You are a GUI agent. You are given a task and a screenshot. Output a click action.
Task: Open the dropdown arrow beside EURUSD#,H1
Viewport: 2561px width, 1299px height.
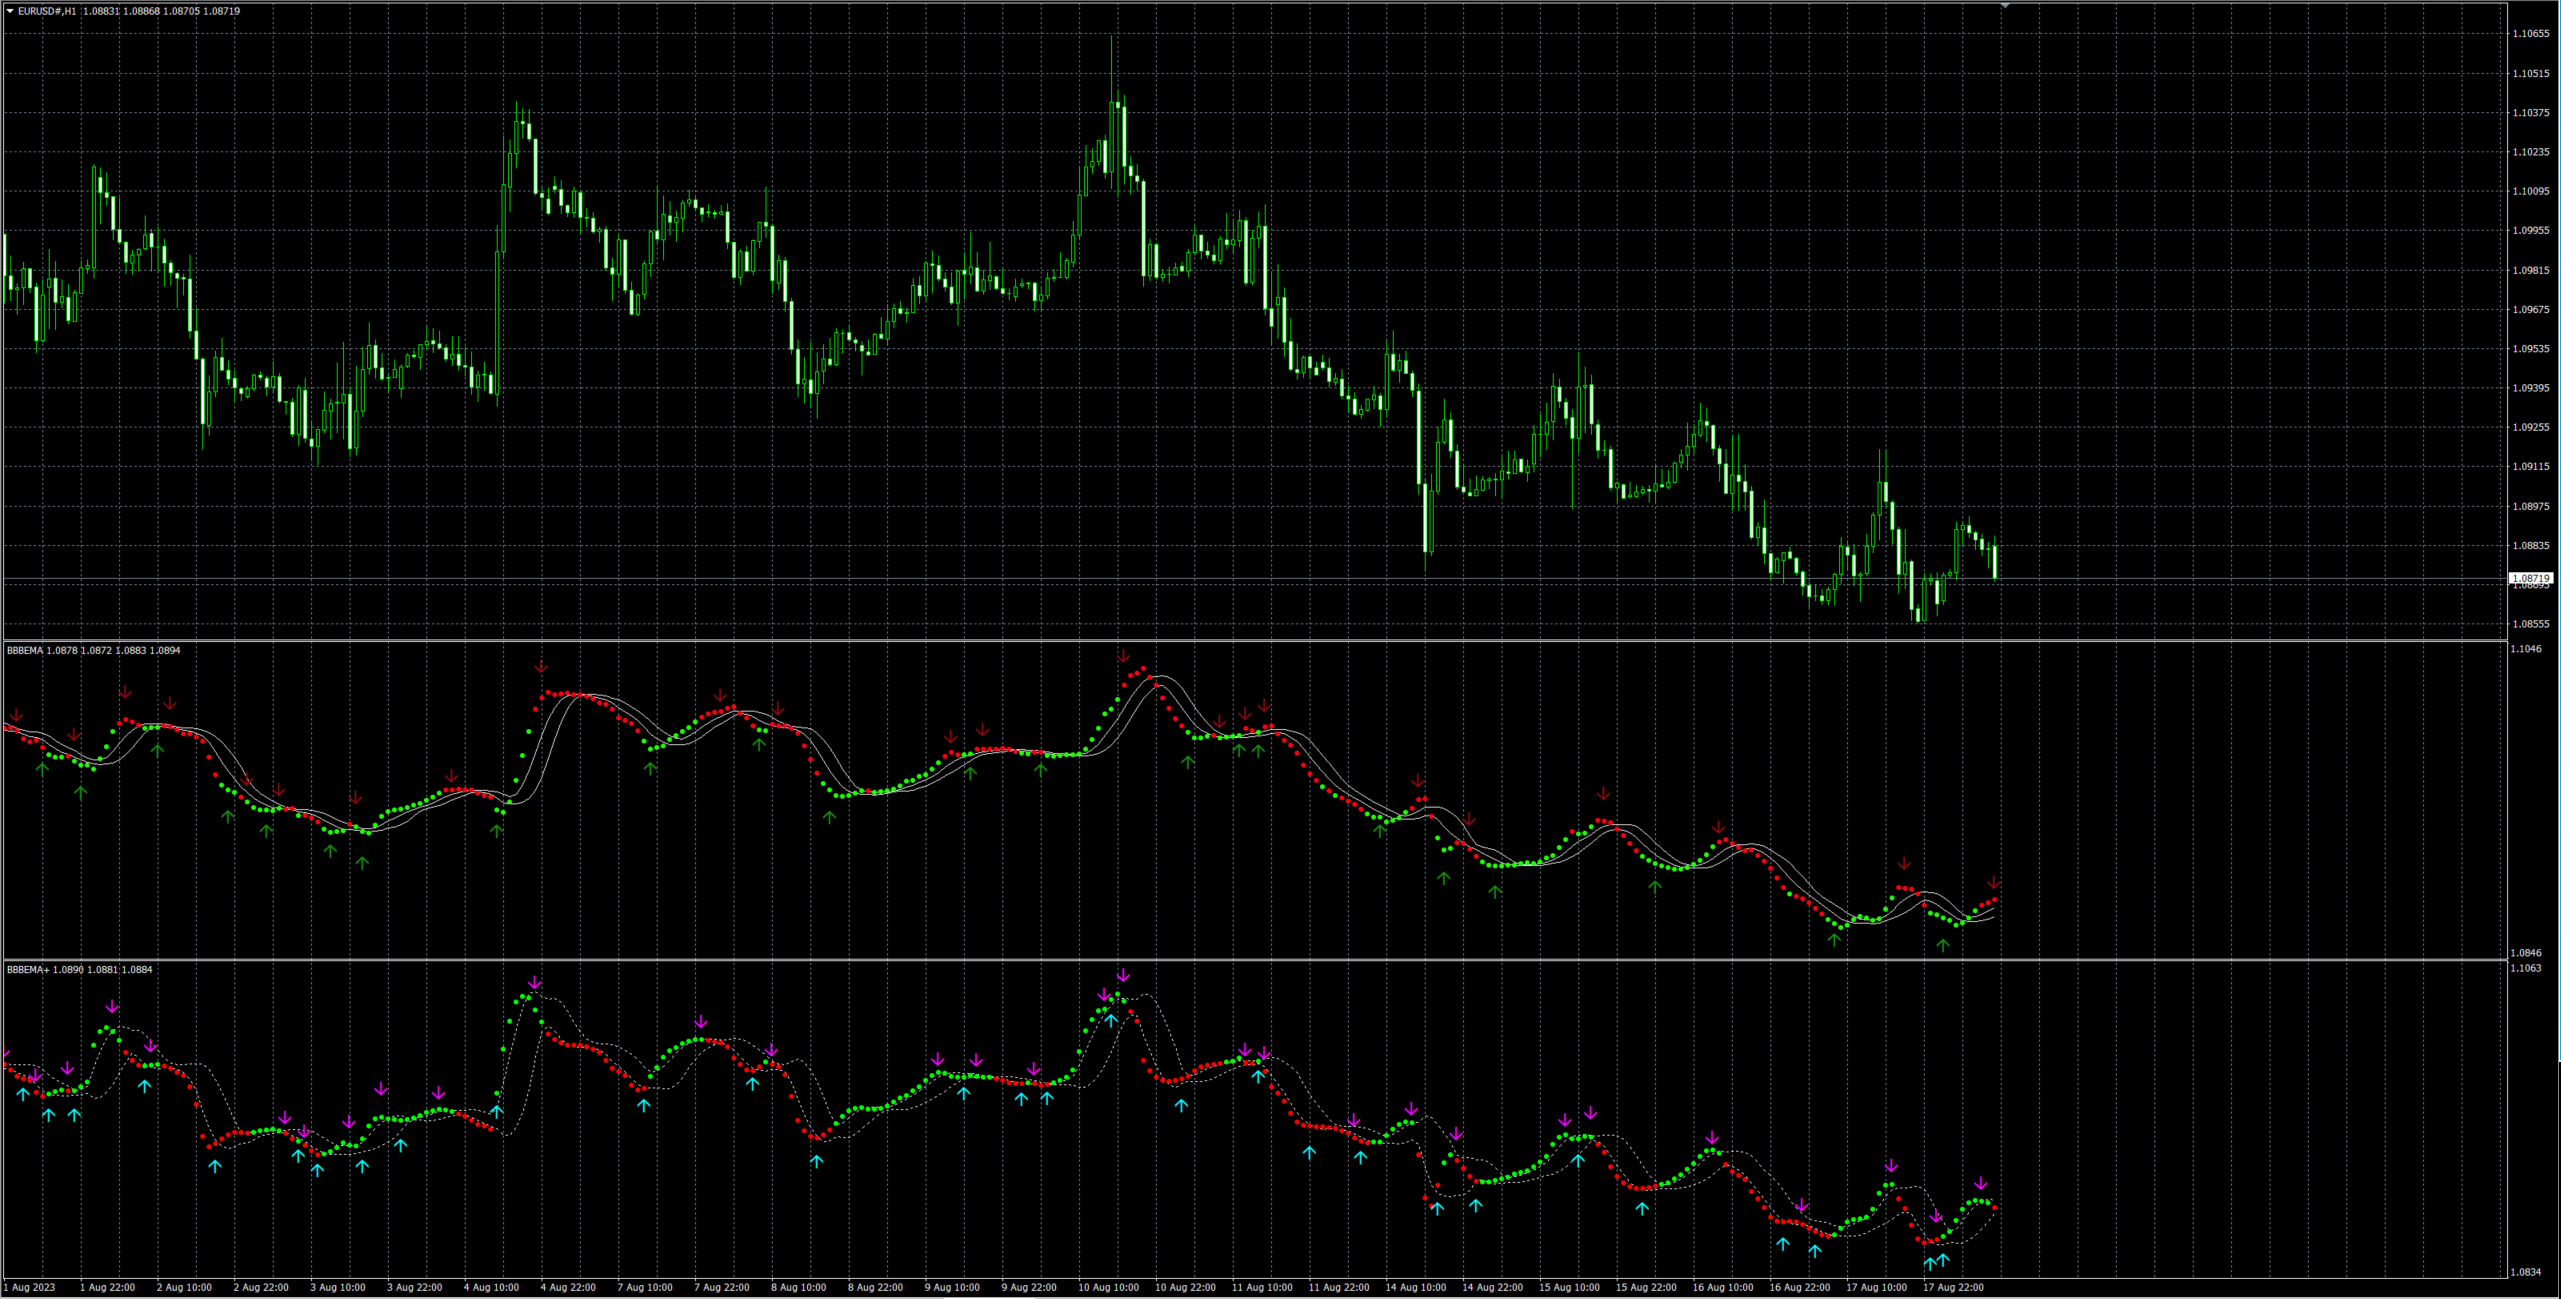click(x=10, y=11)
